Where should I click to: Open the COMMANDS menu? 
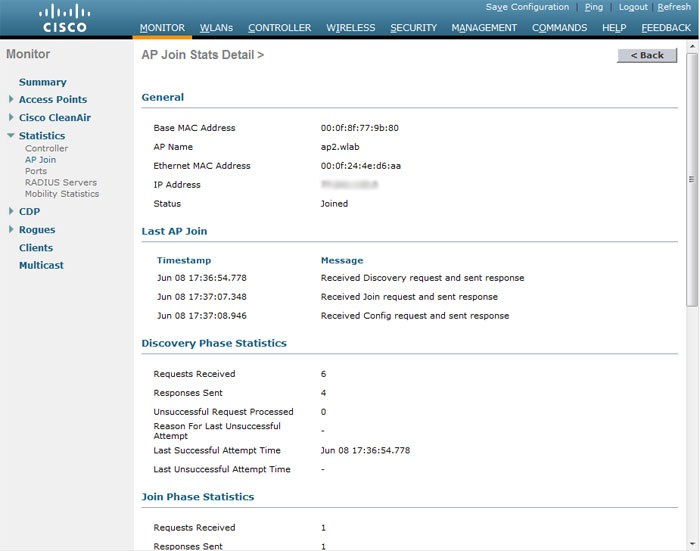559,28
